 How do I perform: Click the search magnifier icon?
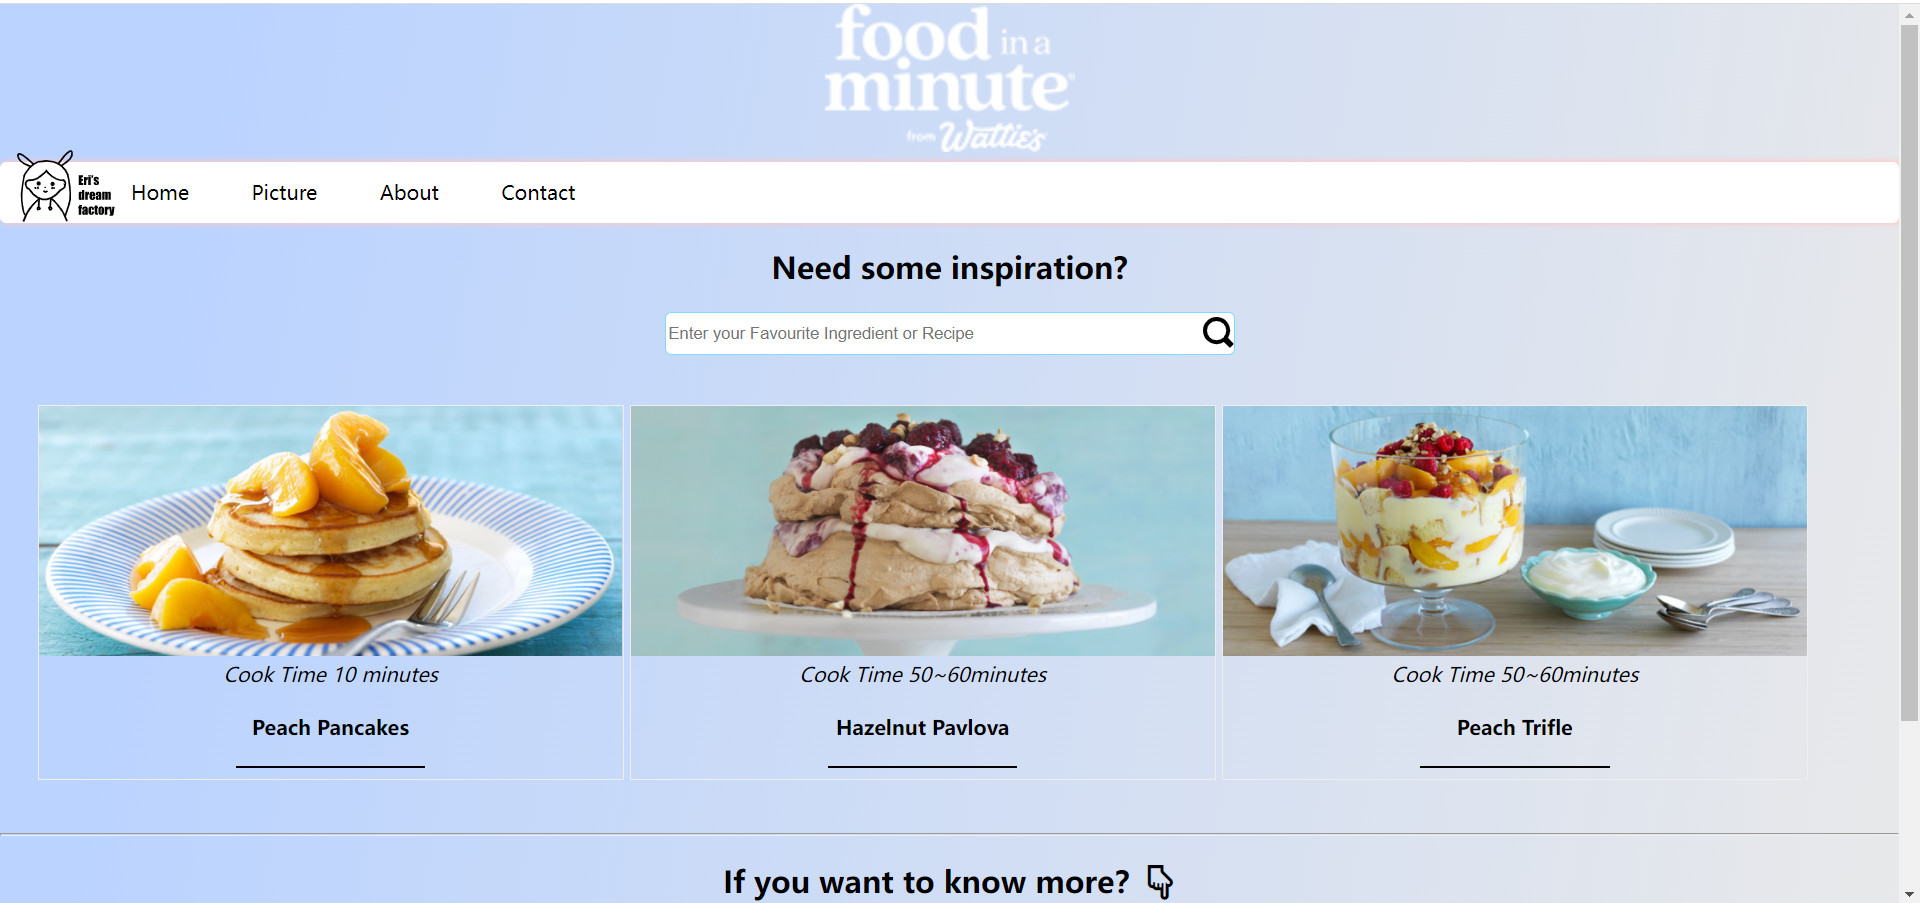click(x=1216, y=333)
